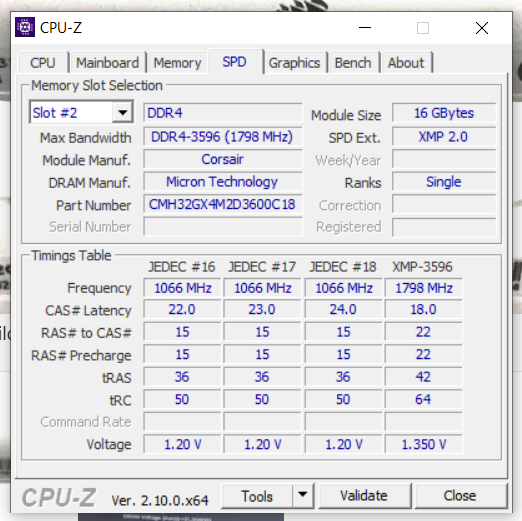Viewport: 522px width, 521px height.
Task: Click the RAS# Precharge row label
Action: click(x=81, y=355)
